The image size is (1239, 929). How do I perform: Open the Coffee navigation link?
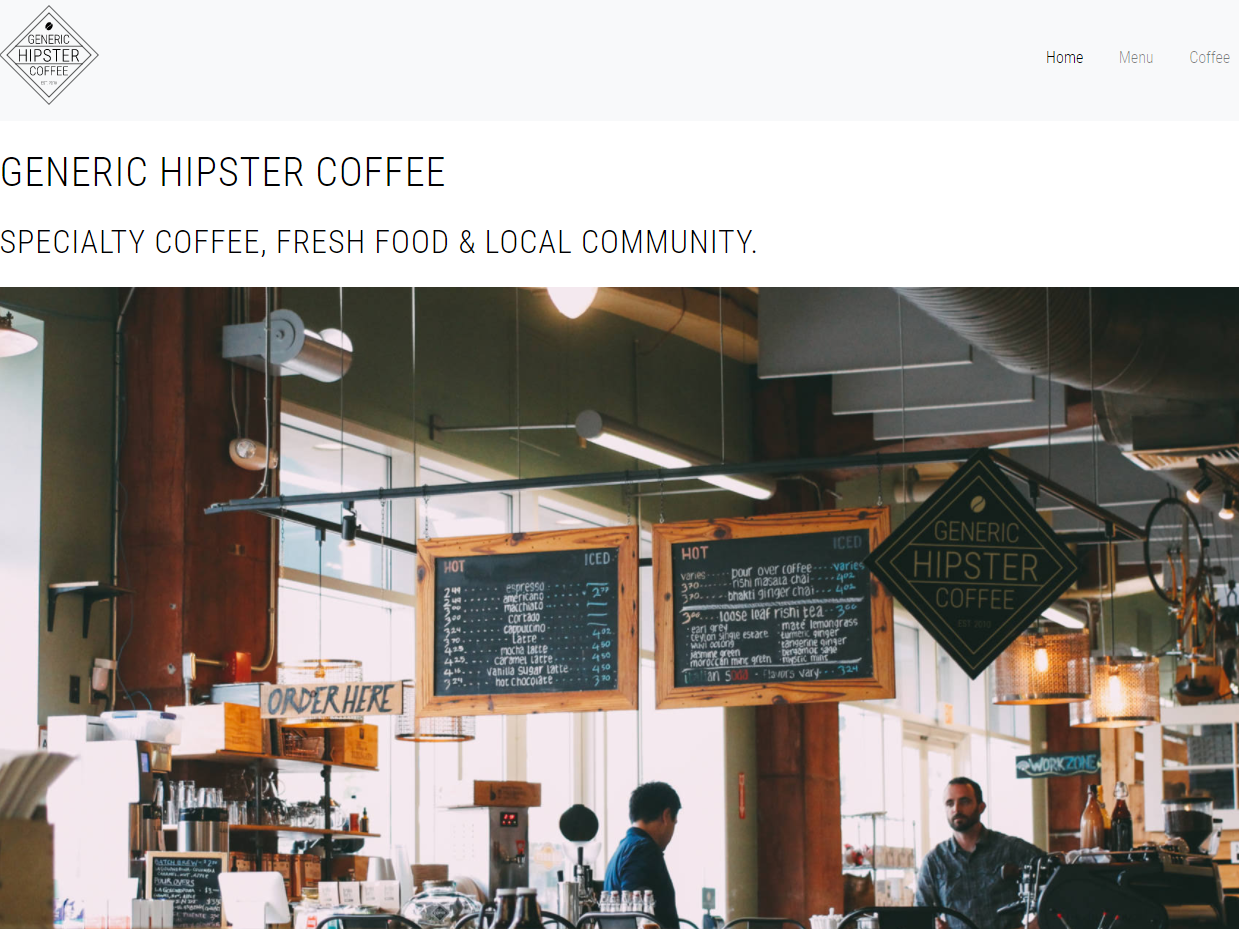click(1209, 57)
